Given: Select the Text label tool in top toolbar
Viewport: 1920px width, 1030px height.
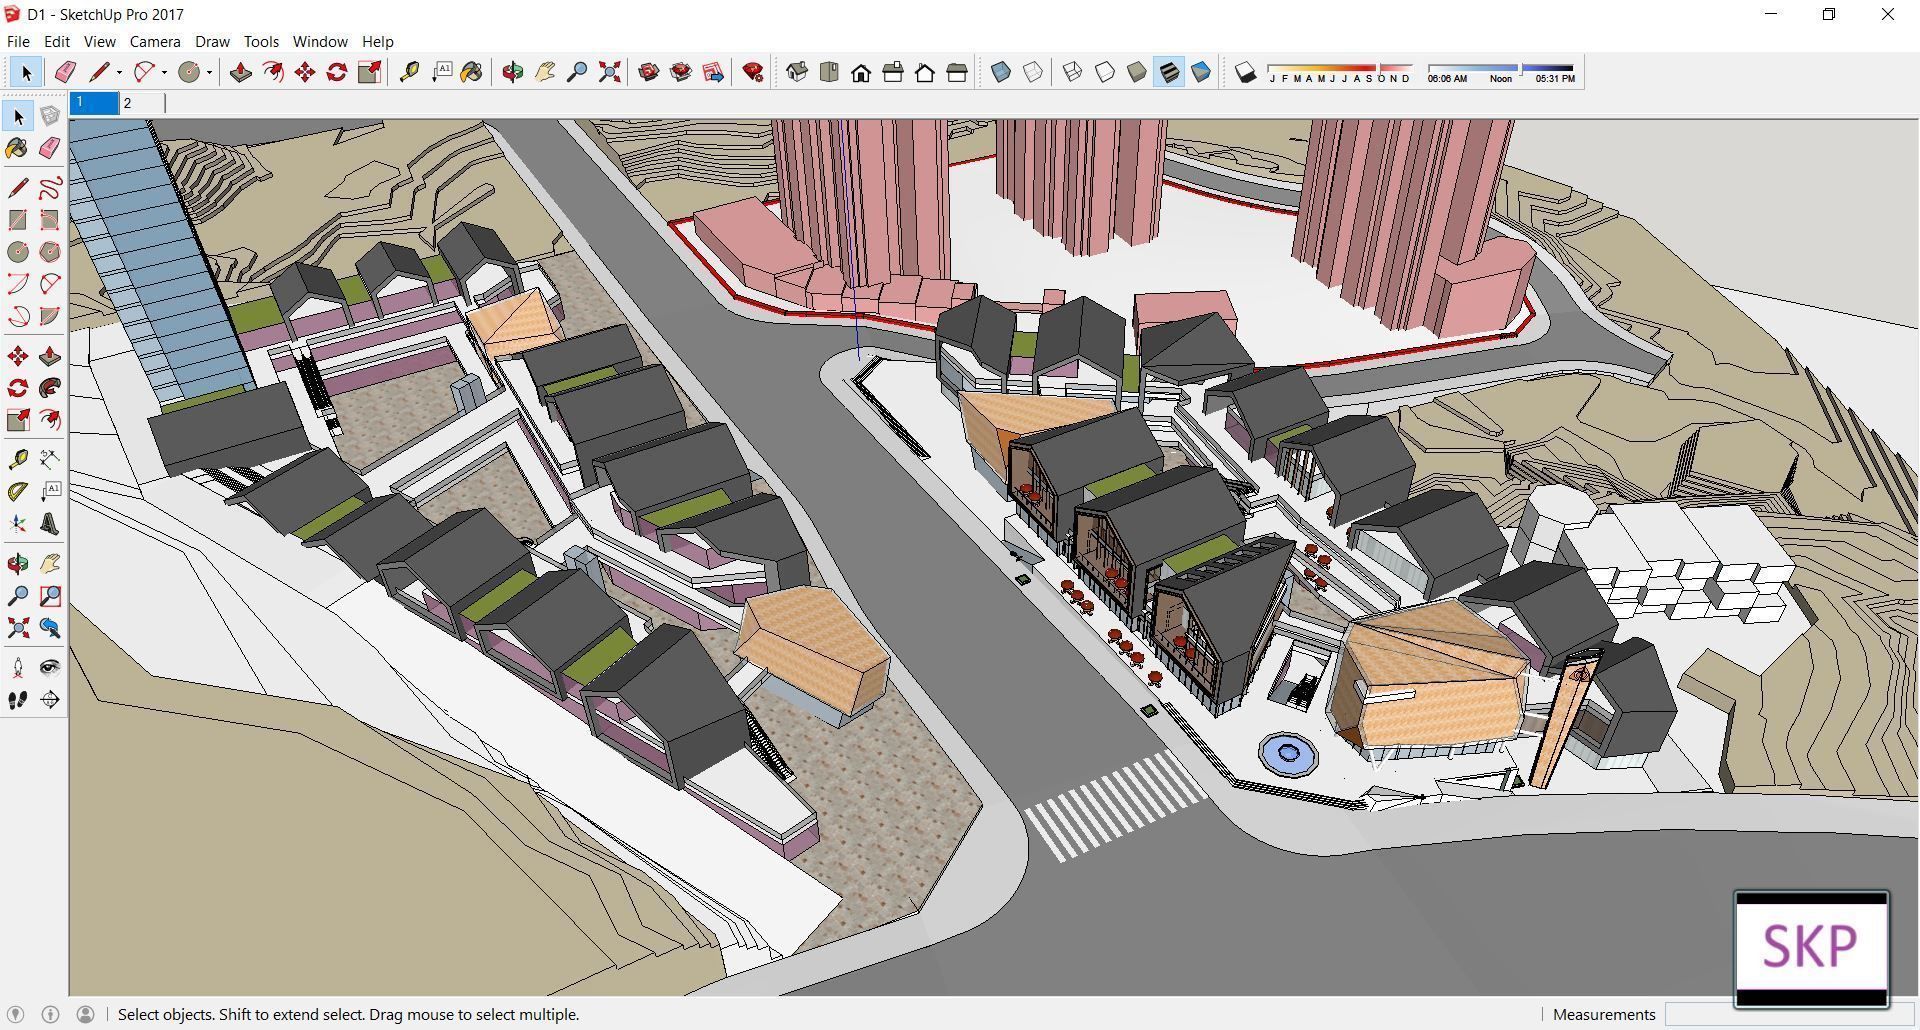Looking at the screenshot, I should pyautogui.click(x=441, y=72).
